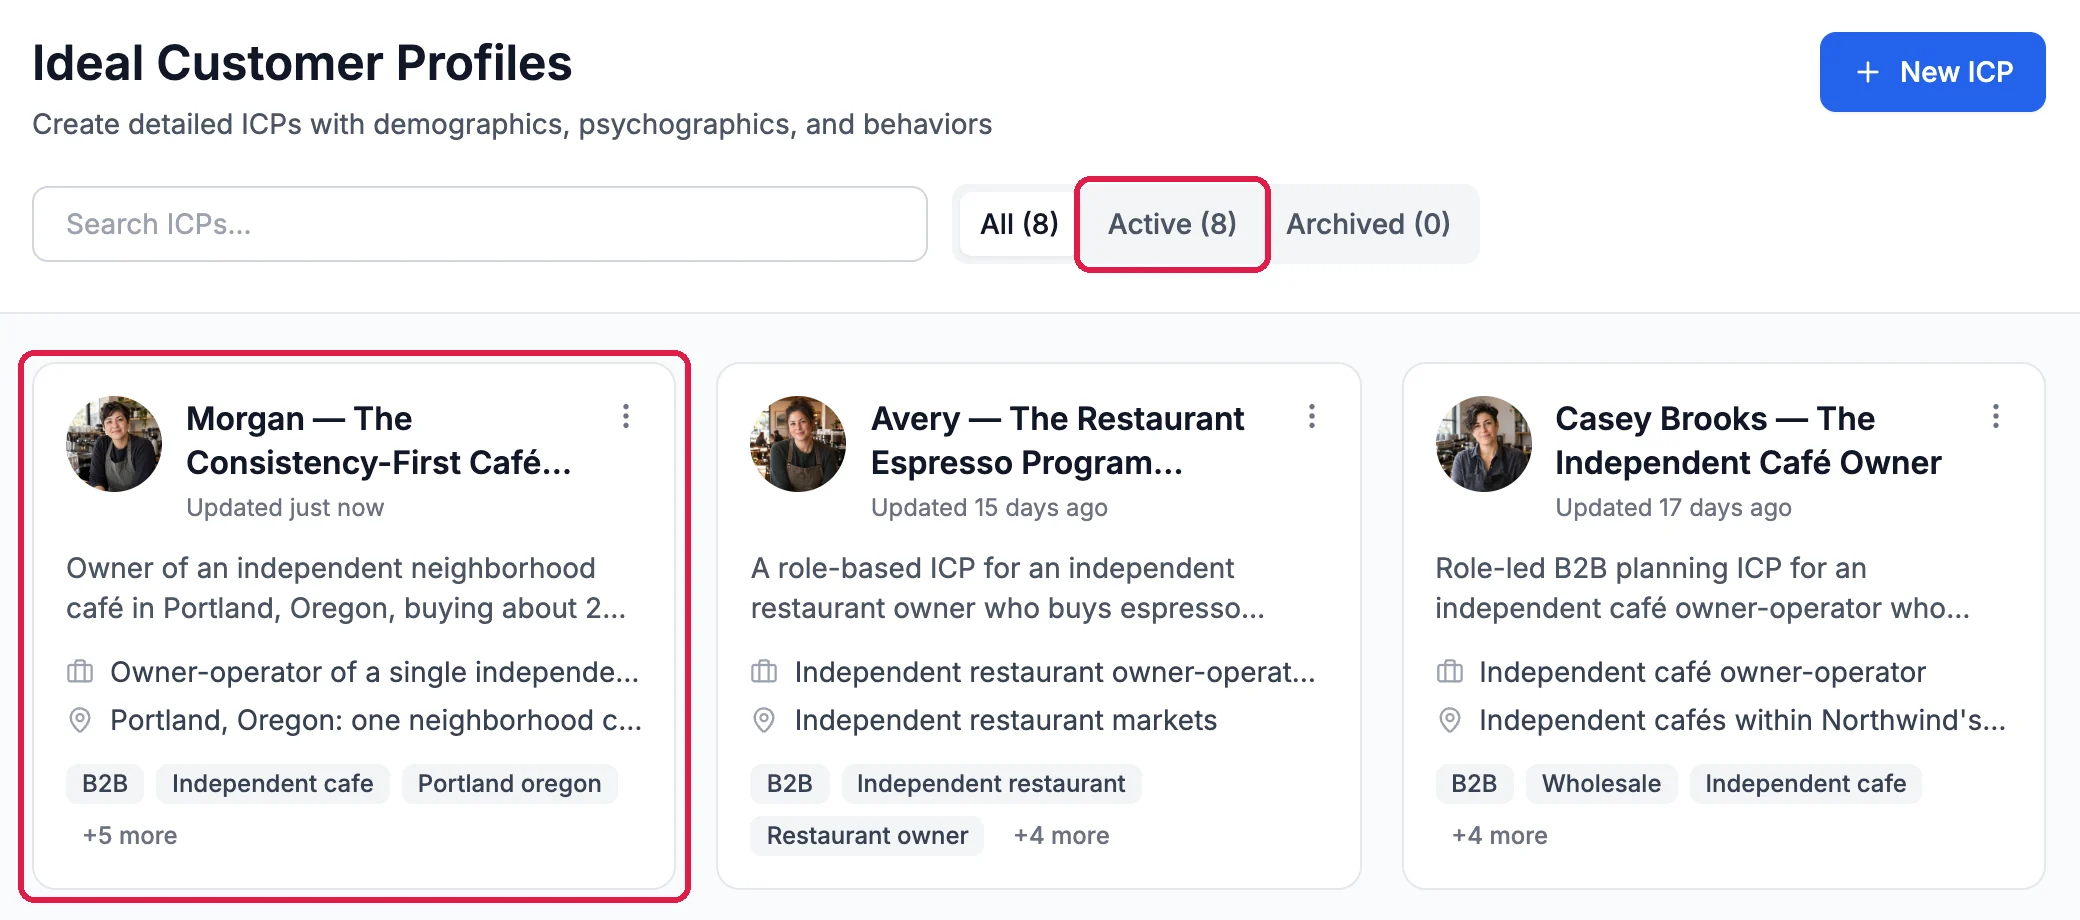Click the location pin on the Avery card
This screenshot has width=2080, height=920.
(764, 720)
